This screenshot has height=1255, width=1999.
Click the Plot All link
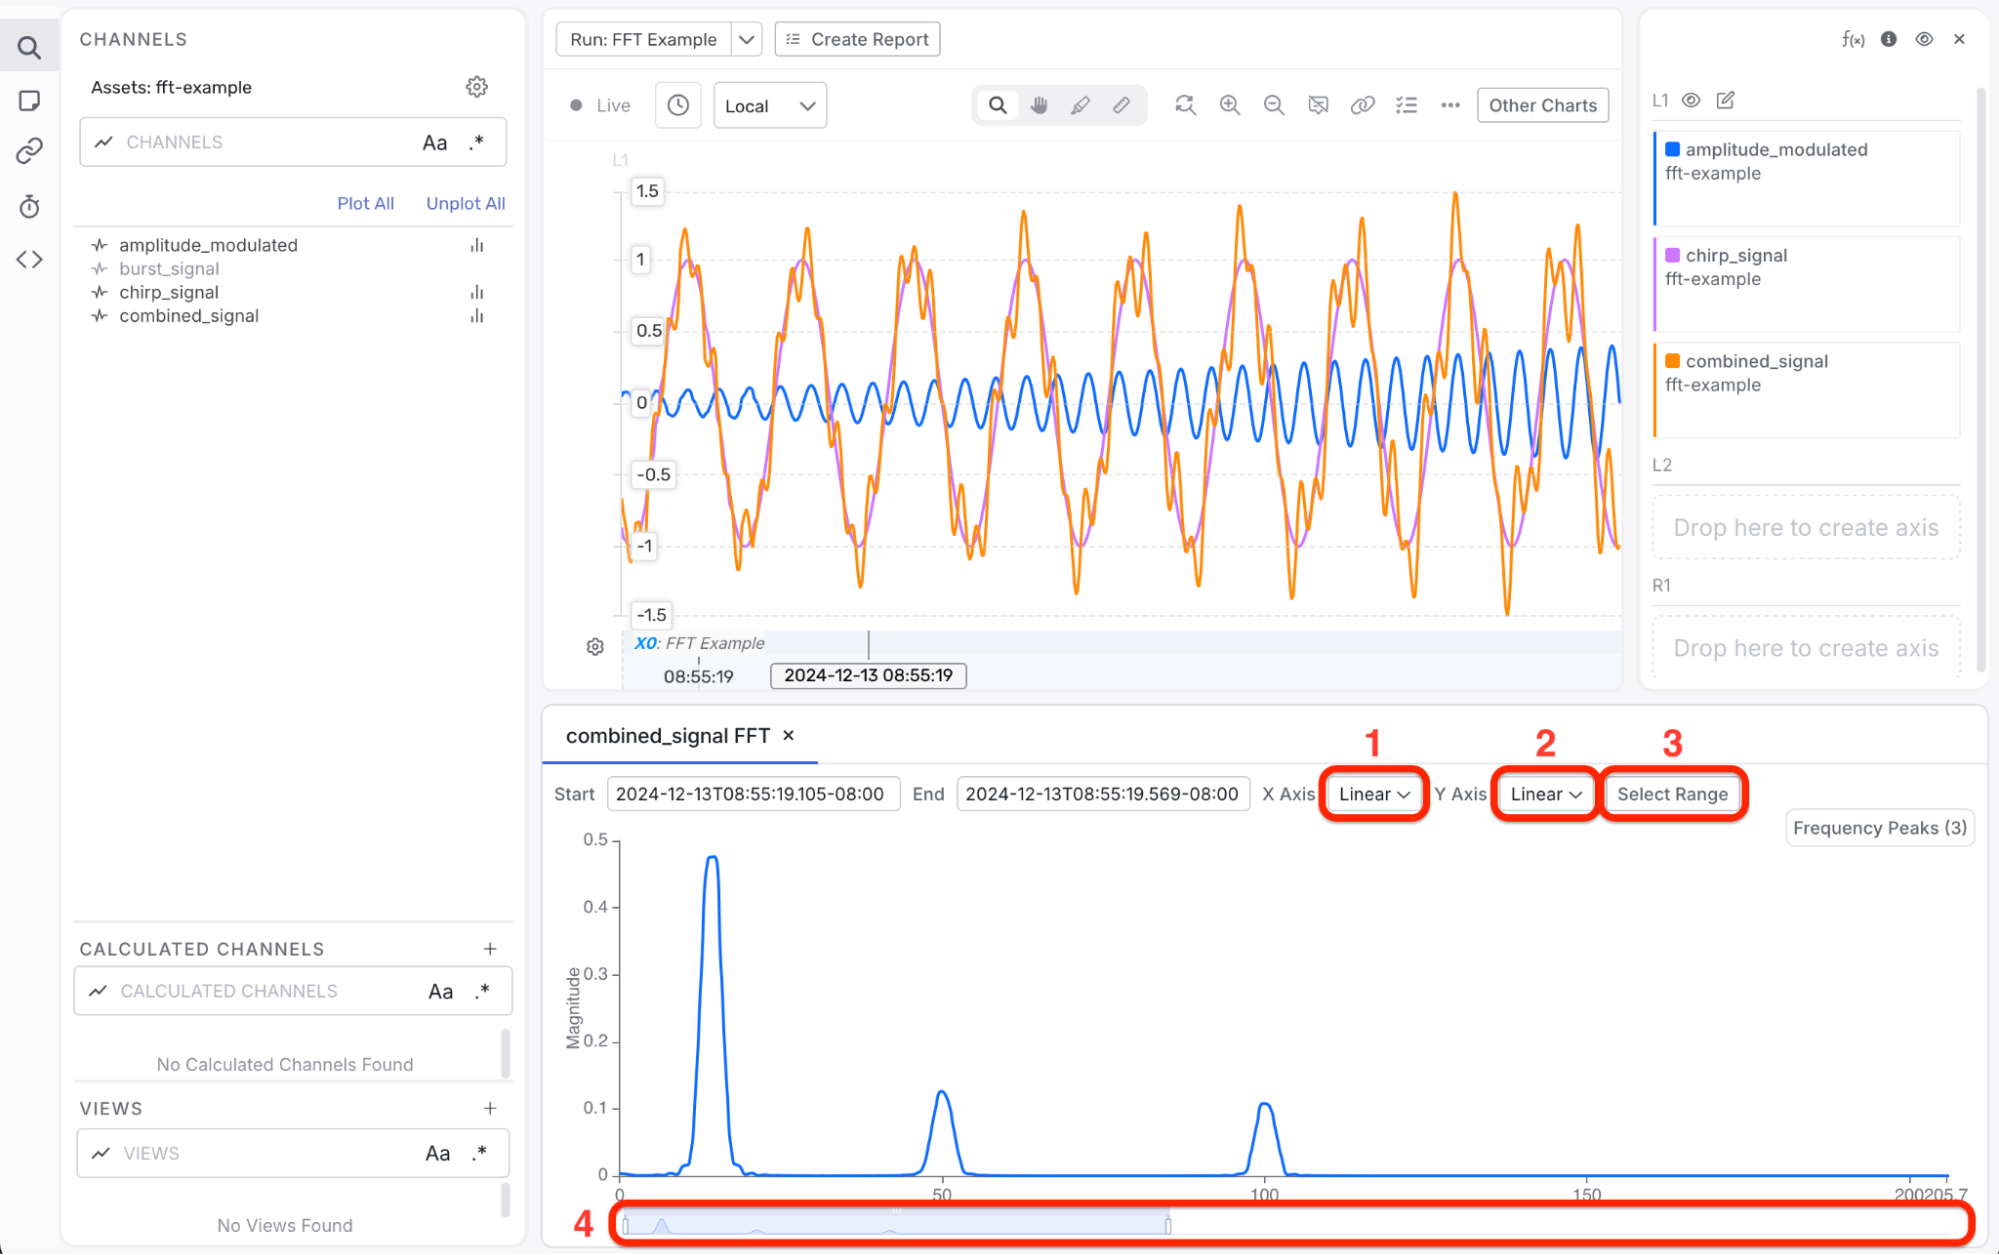pyautogui.click(x=365, y=204)
